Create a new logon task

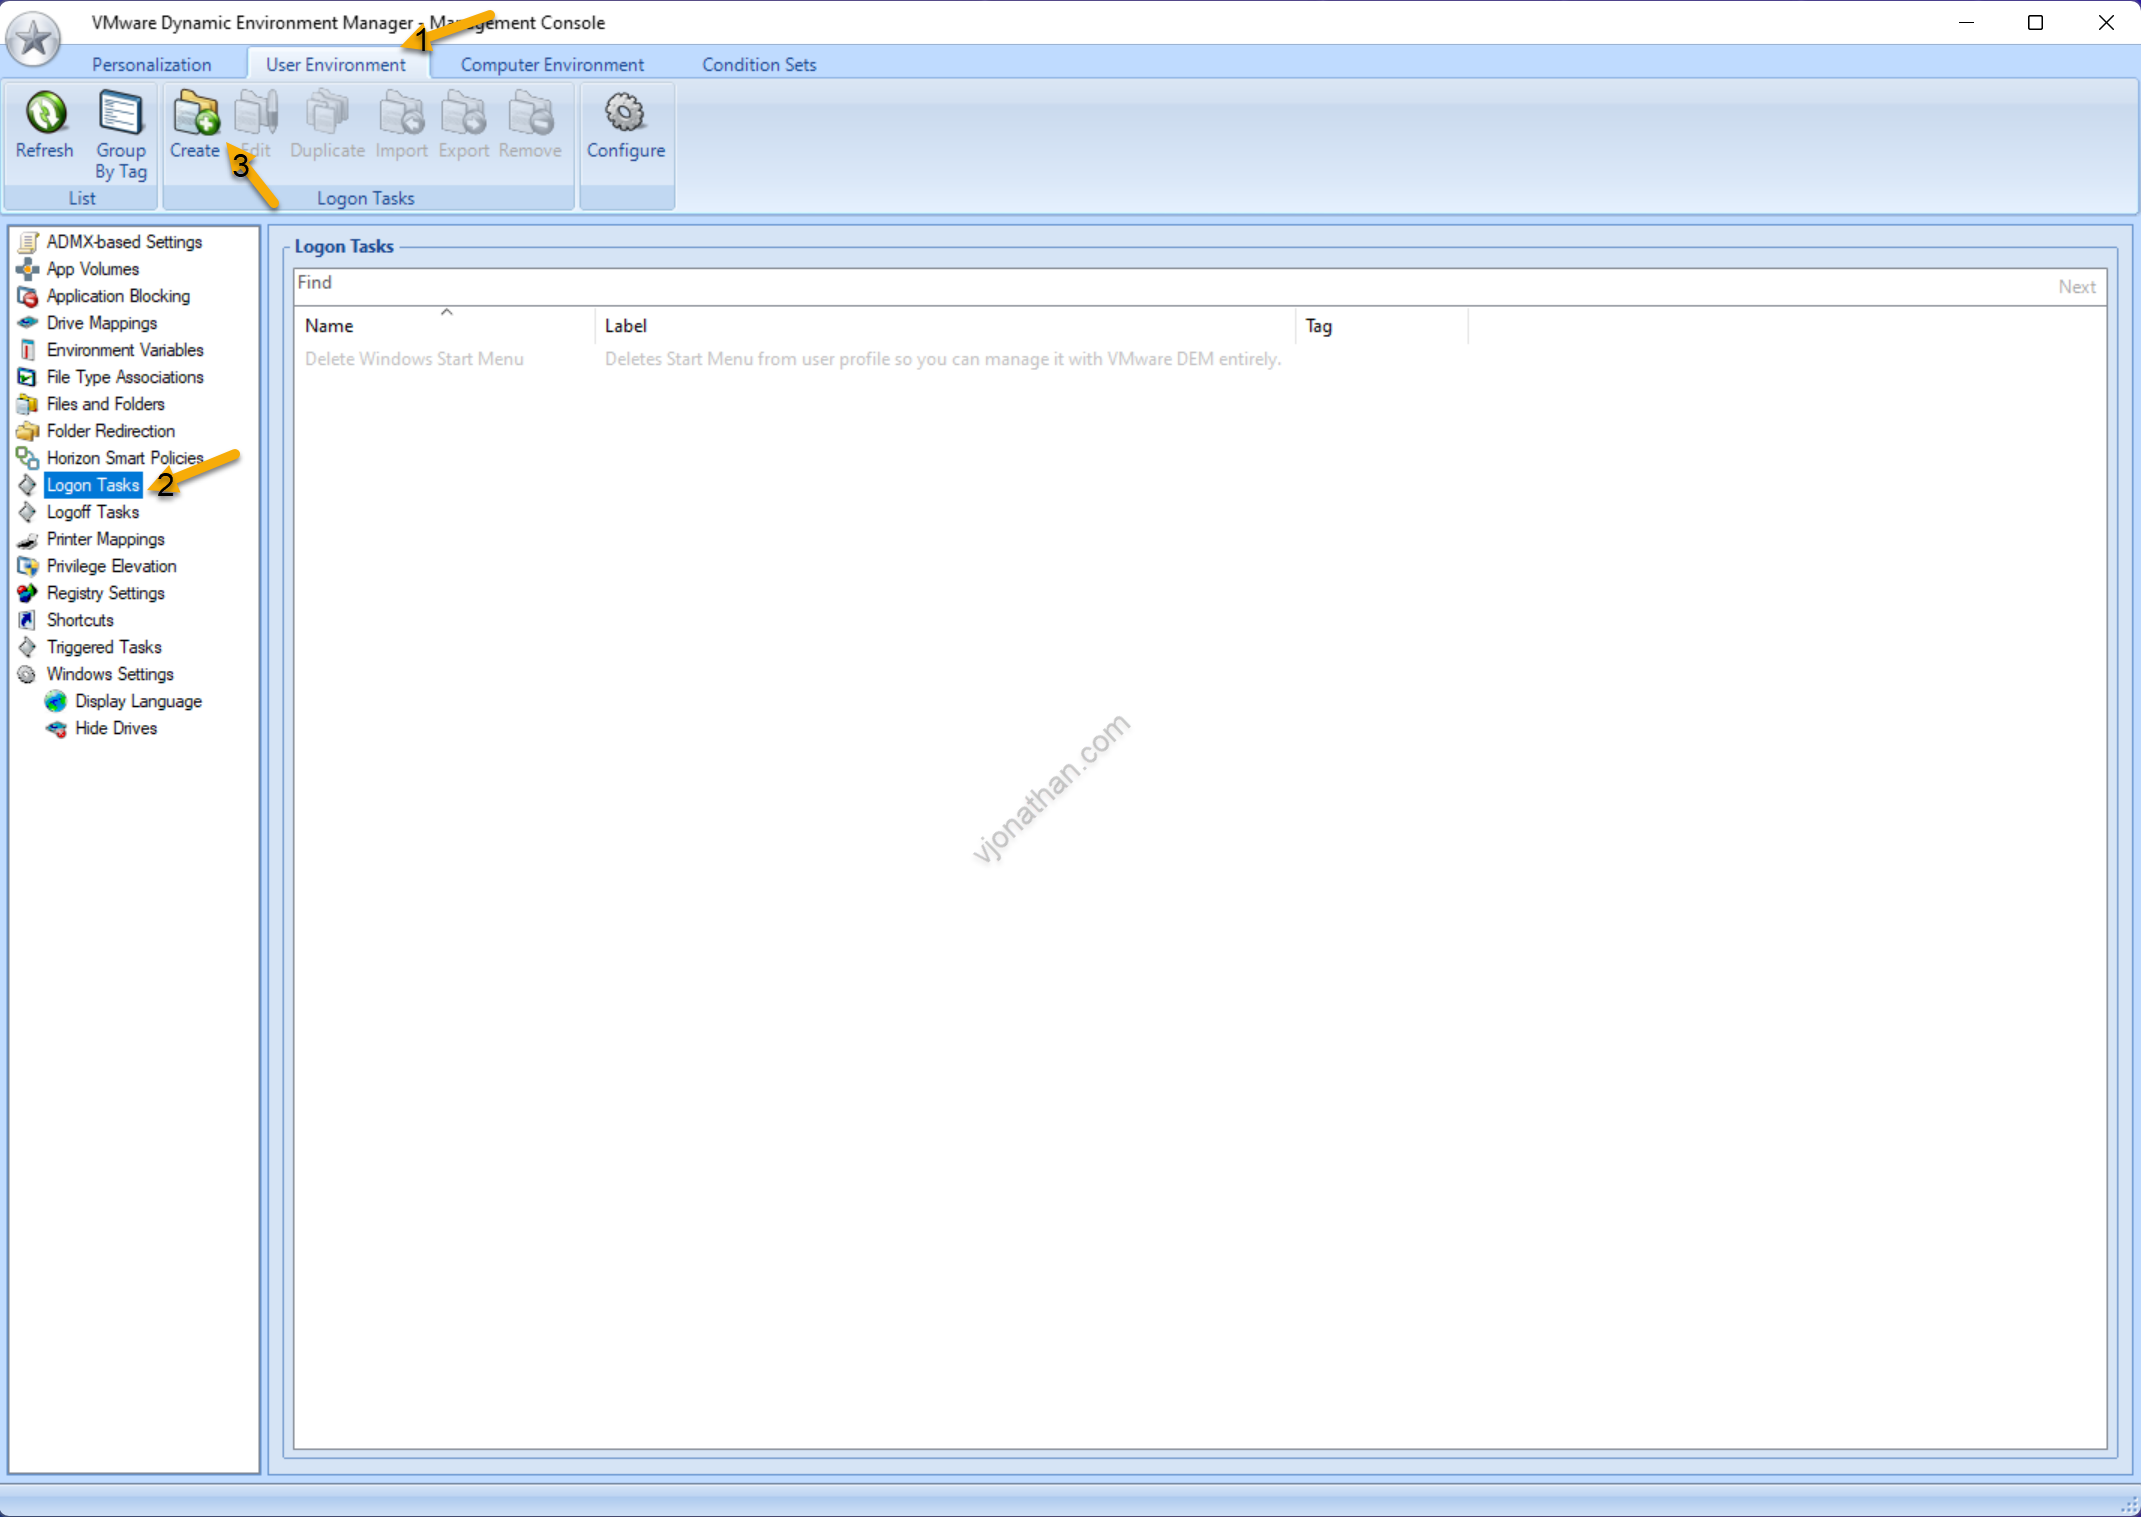click(x=195, y=125)
